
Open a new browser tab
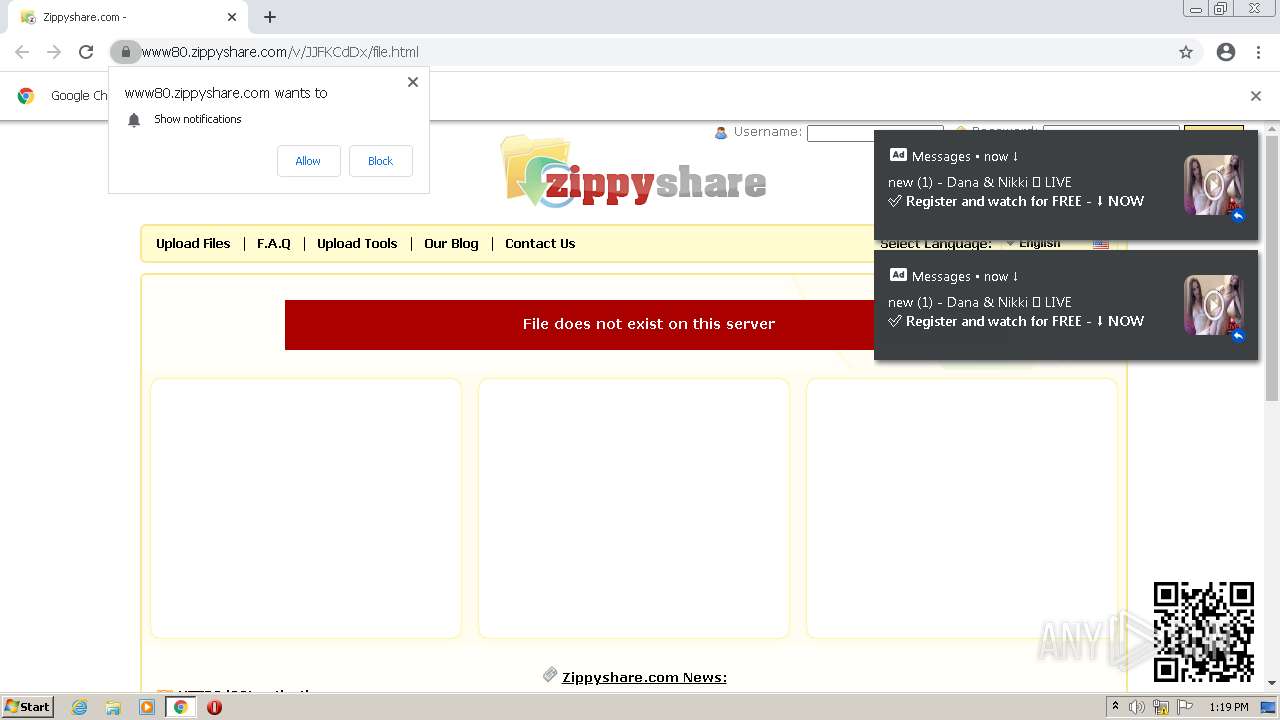coord(270,17)
